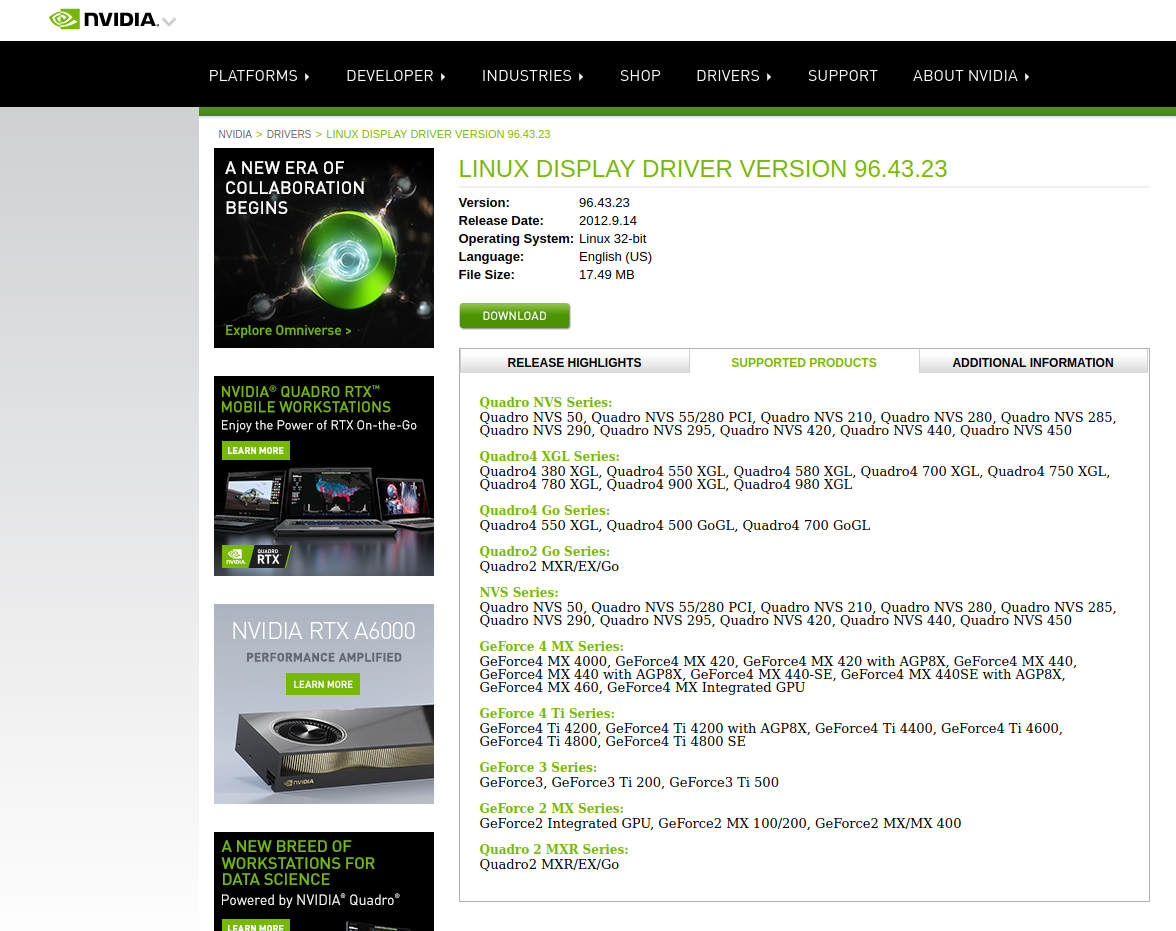Click the NVIDIA breadcrumb link
Screen dimensions: 1176x931
point(235,134)
